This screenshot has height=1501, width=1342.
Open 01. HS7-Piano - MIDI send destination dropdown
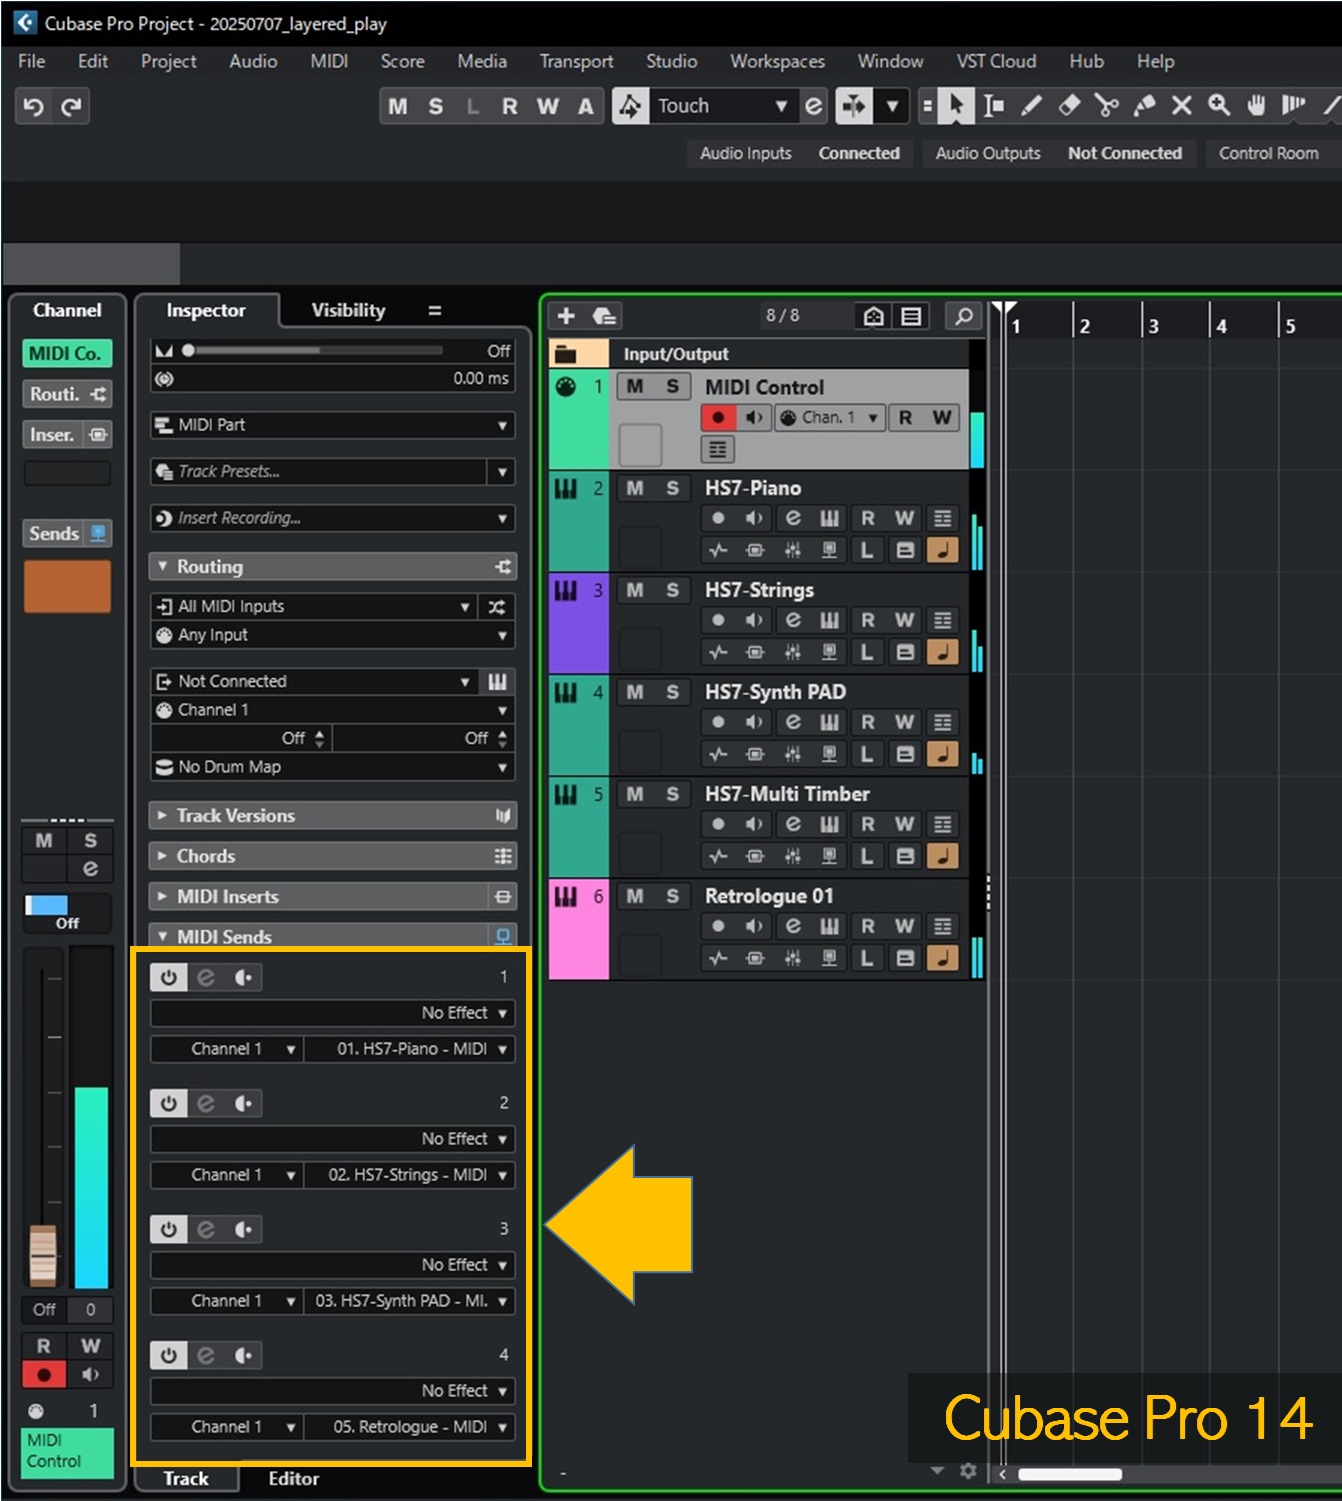coord(410,1049)
